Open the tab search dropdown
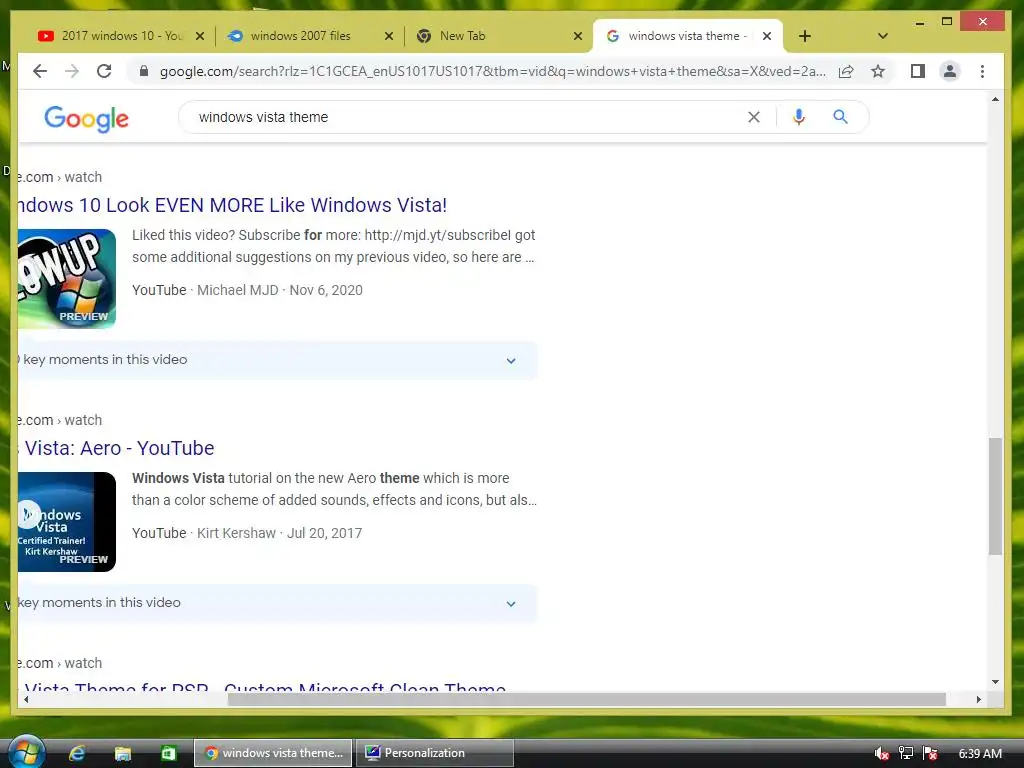The image size is (1024, 768). tap(882, 36)
